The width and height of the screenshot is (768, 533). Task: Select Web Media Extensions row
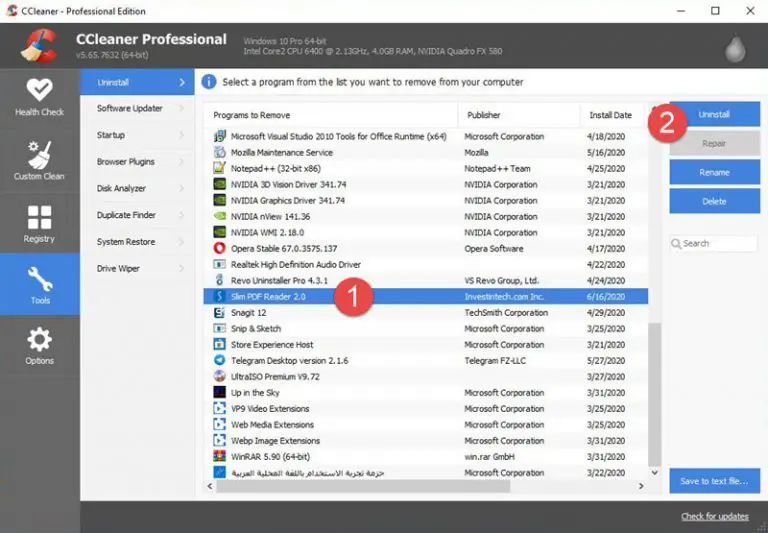(x=426, y=424)
